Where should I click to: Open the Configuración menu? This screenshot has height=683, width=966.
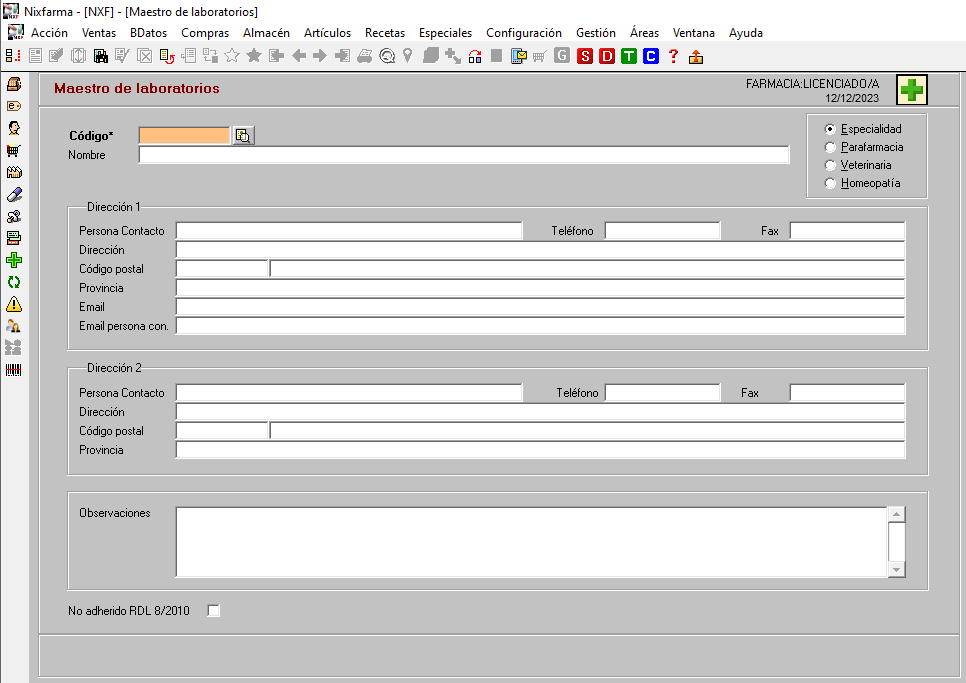coord(524,33)
